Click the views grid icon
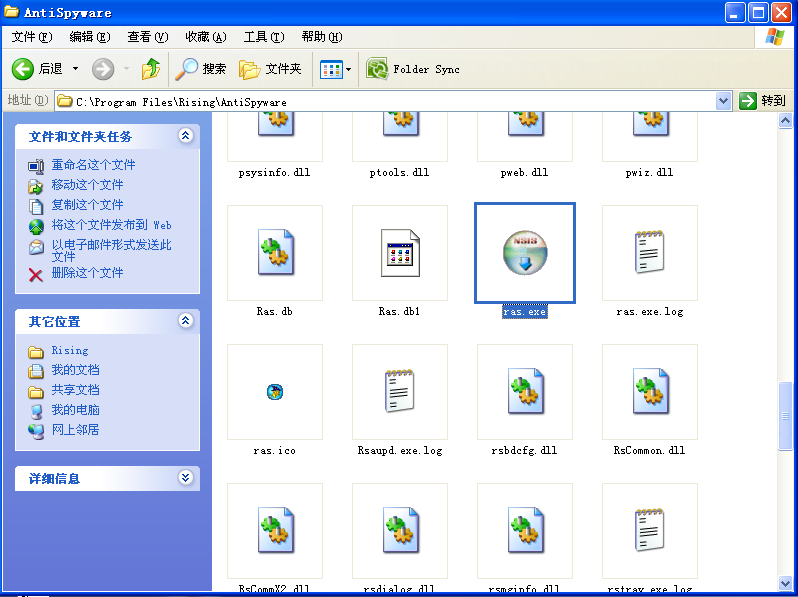798x597 pixels. (331, 69)
